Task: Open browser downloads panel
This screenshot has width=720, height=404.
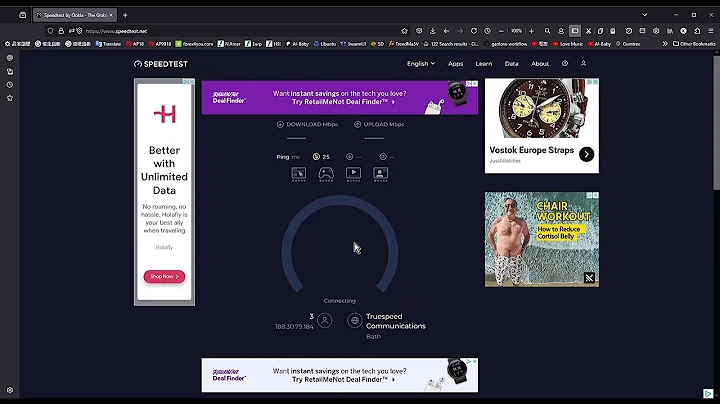Action: click(x=433, y=31)
